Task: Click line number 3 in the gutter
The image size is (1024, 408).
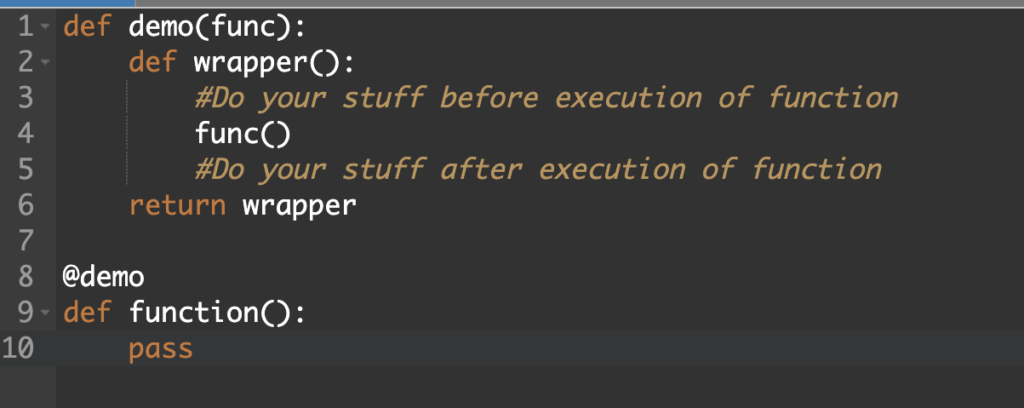Action: pyautogui.click(x=25, y=98)
